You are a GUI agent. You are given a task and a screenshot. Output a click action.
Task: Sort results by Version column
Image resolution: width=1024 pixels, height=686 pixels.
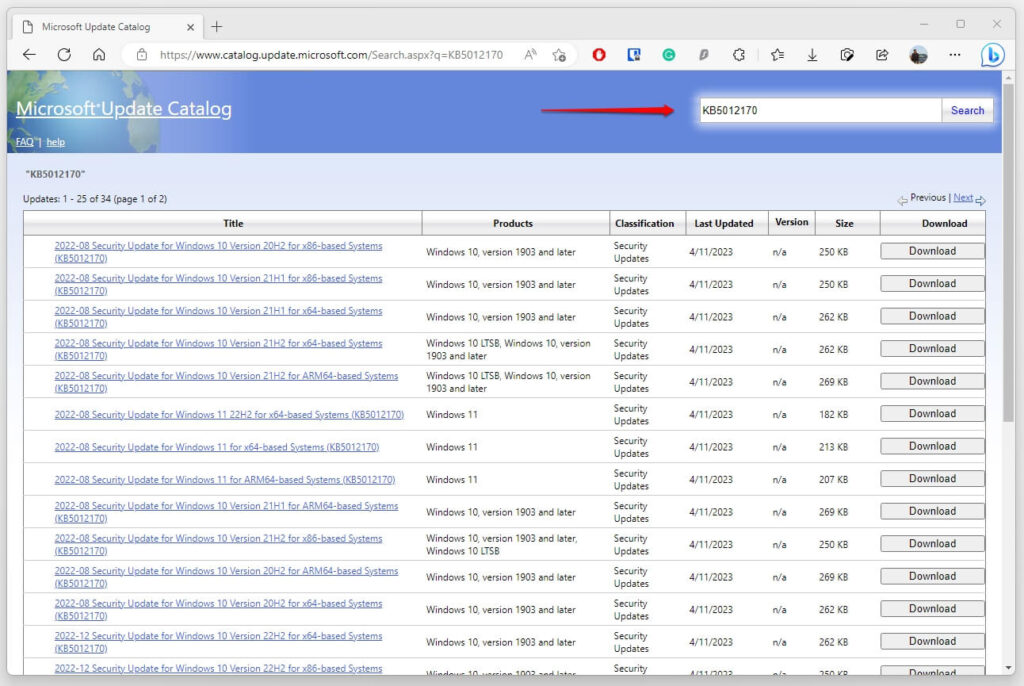tap(792, 222)
